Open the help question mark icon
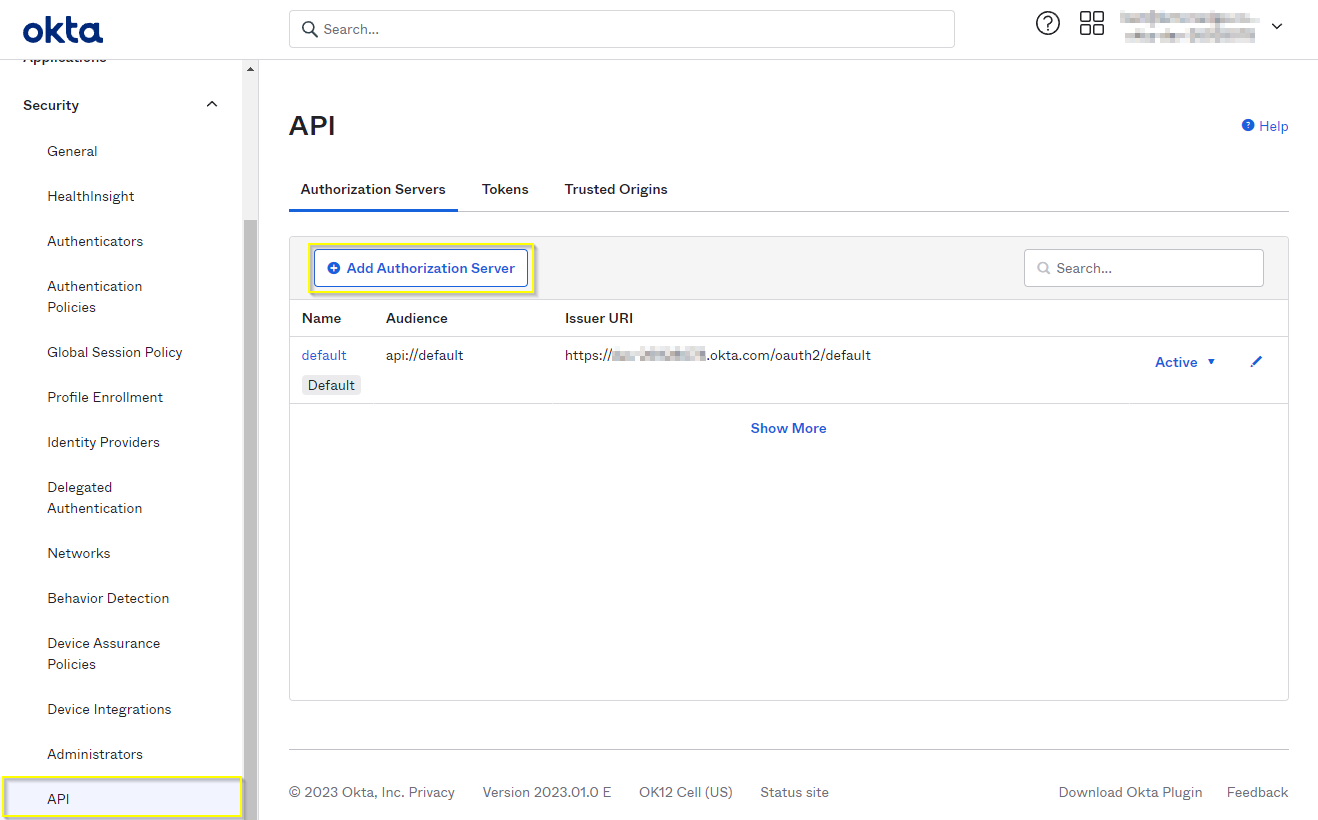 1047,23
